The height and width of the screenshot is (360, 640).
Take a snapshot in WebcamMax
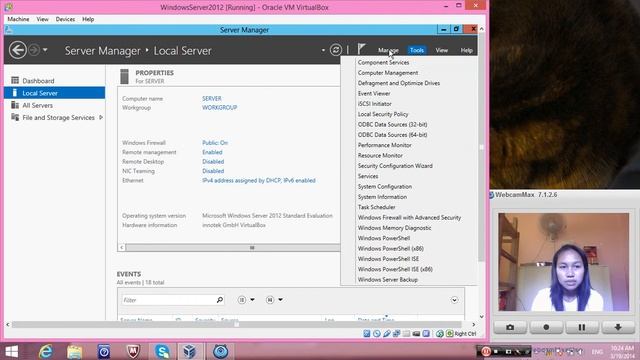click(510, 327)
